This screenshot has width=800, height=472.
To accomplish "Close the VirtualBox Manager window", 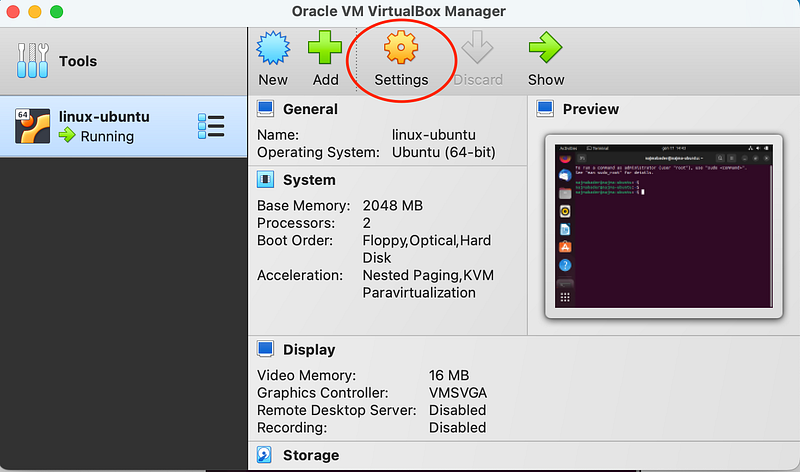I will click(13, 11).
